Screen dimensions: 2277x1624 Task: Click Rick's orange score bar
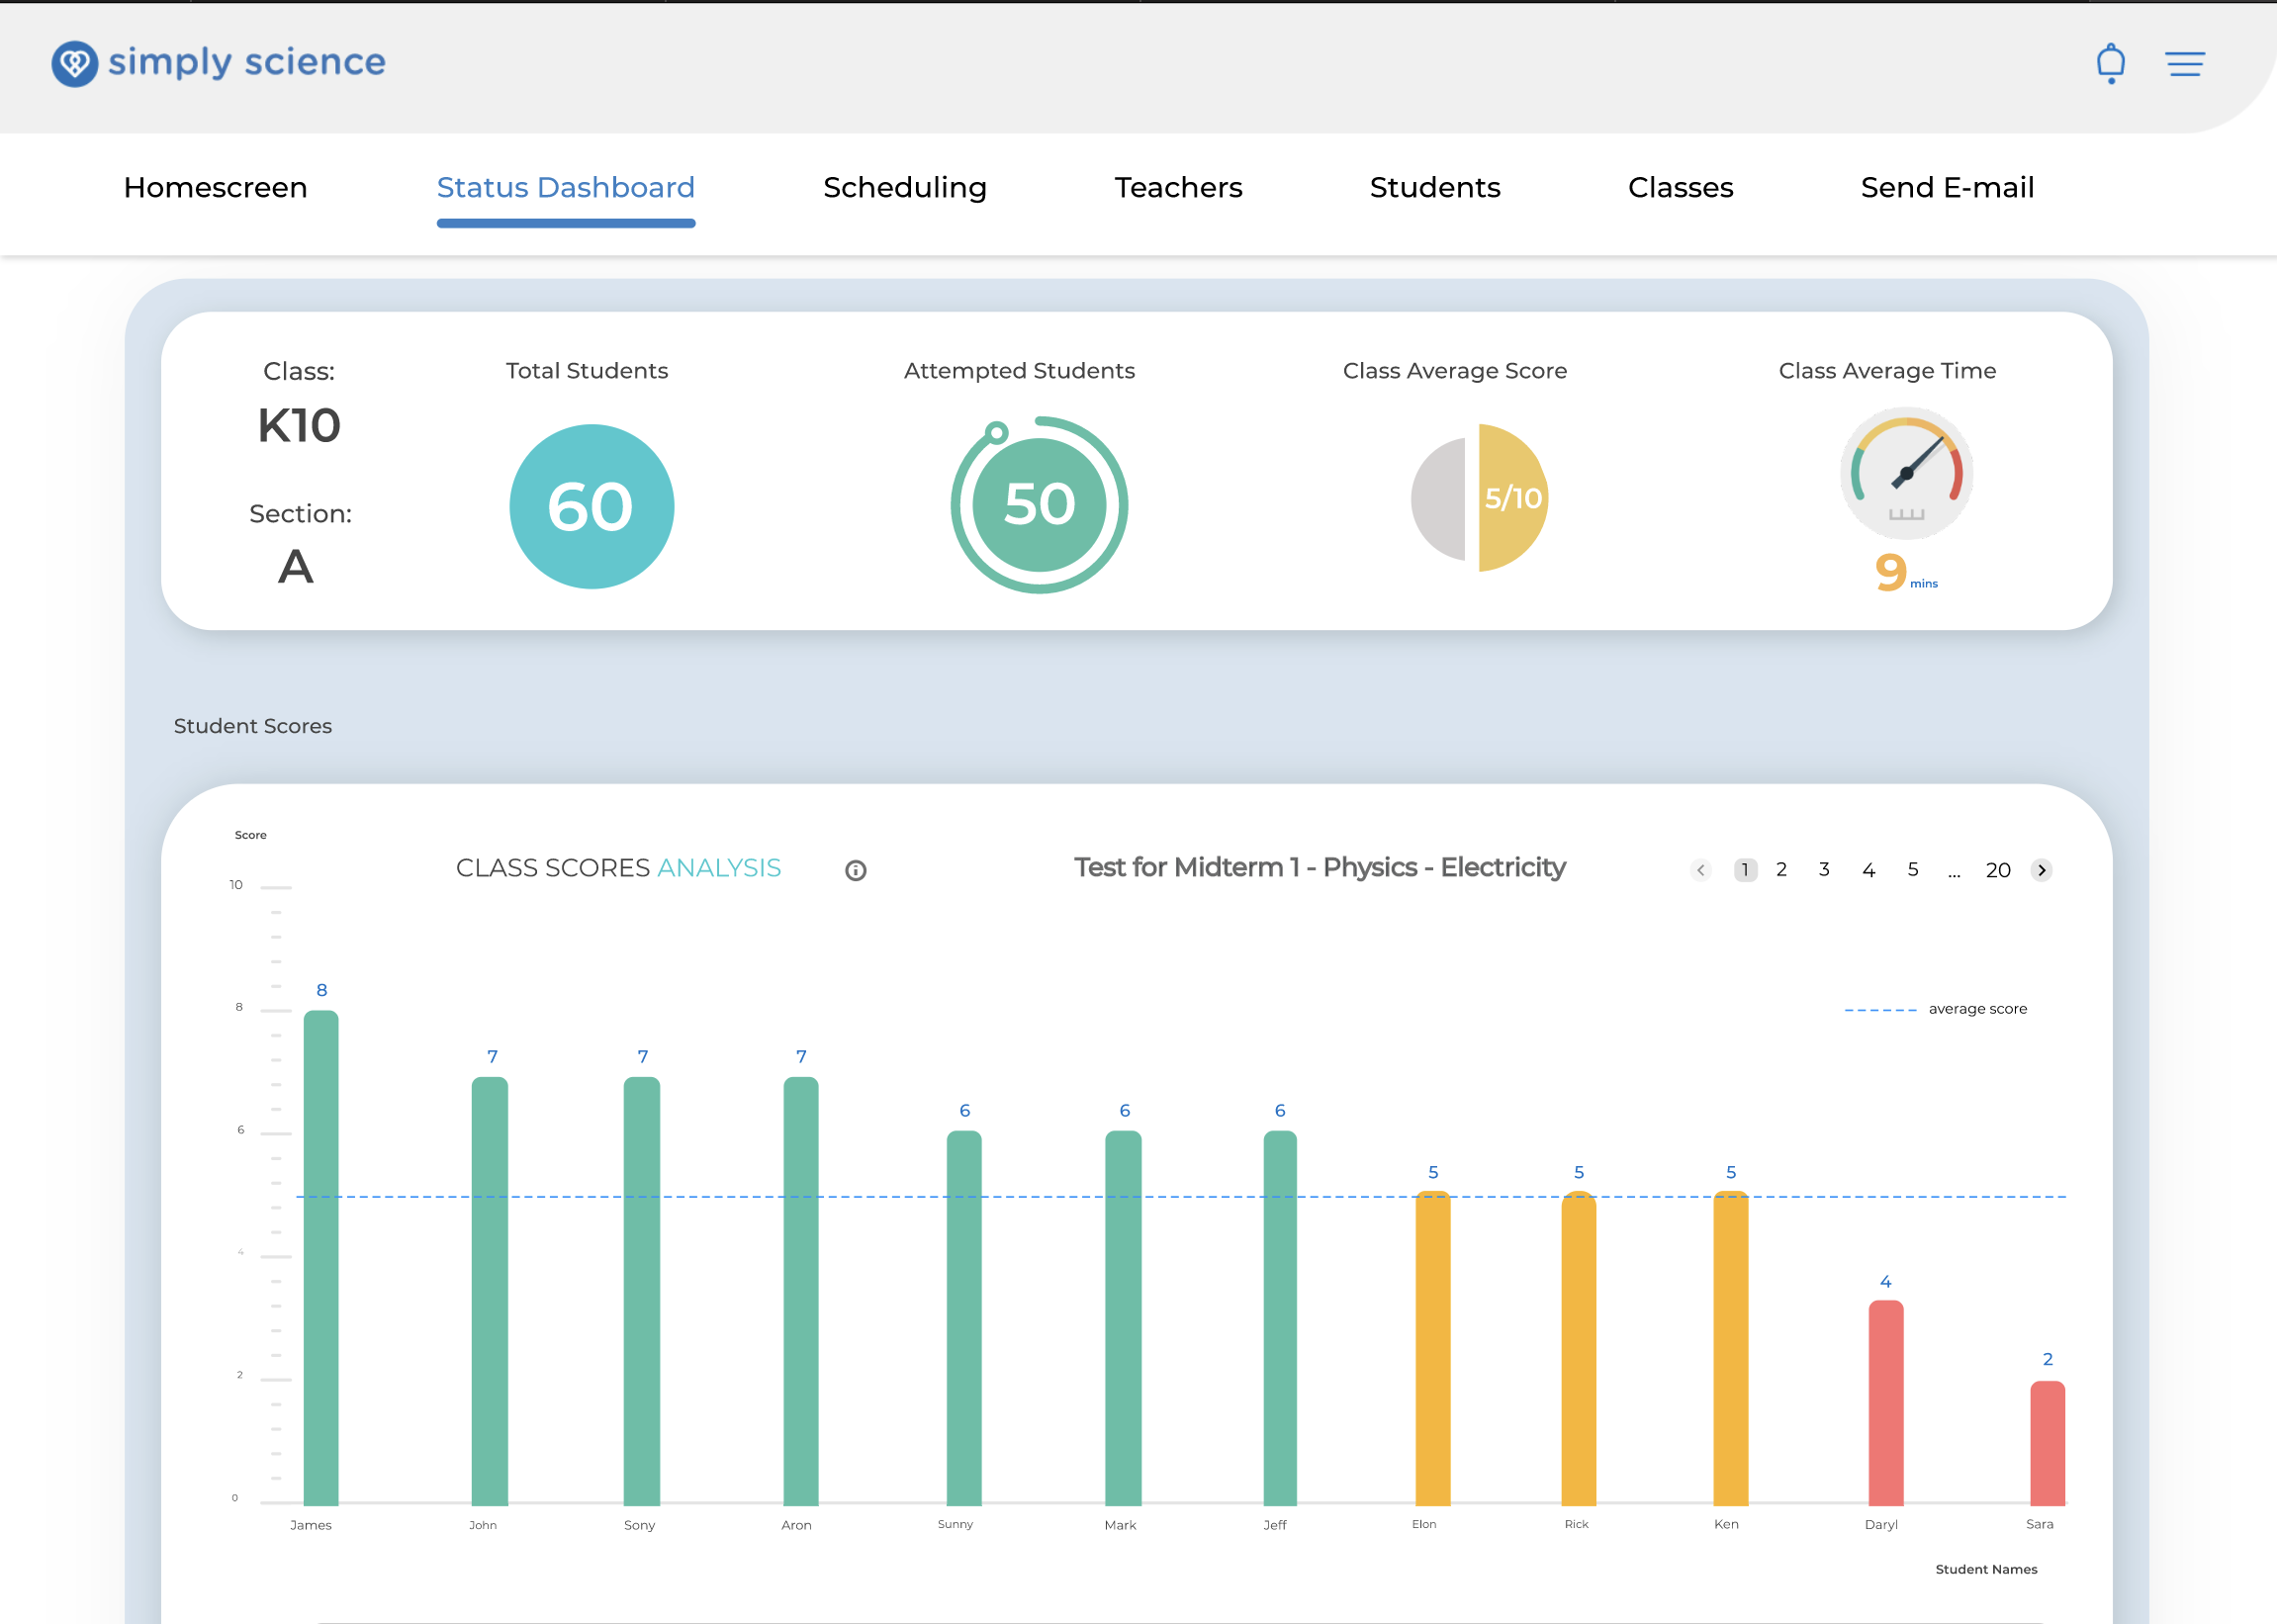click(x=1579, y=1348)
